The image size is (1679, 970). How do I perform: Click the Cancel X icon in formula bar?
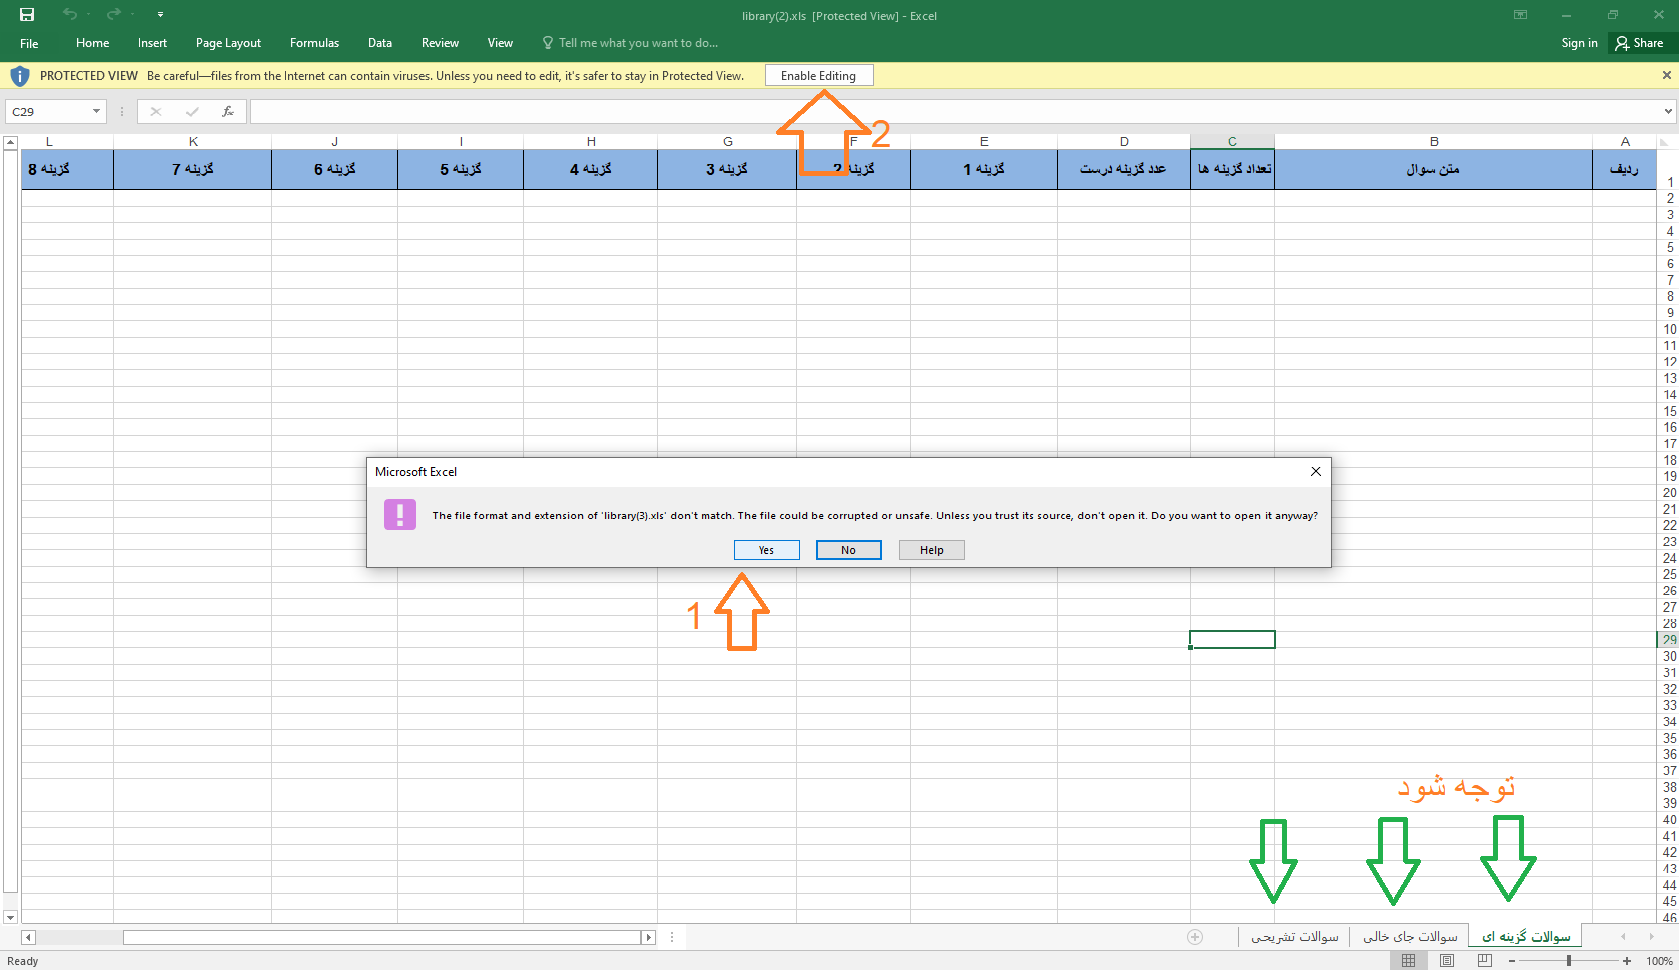156,112
